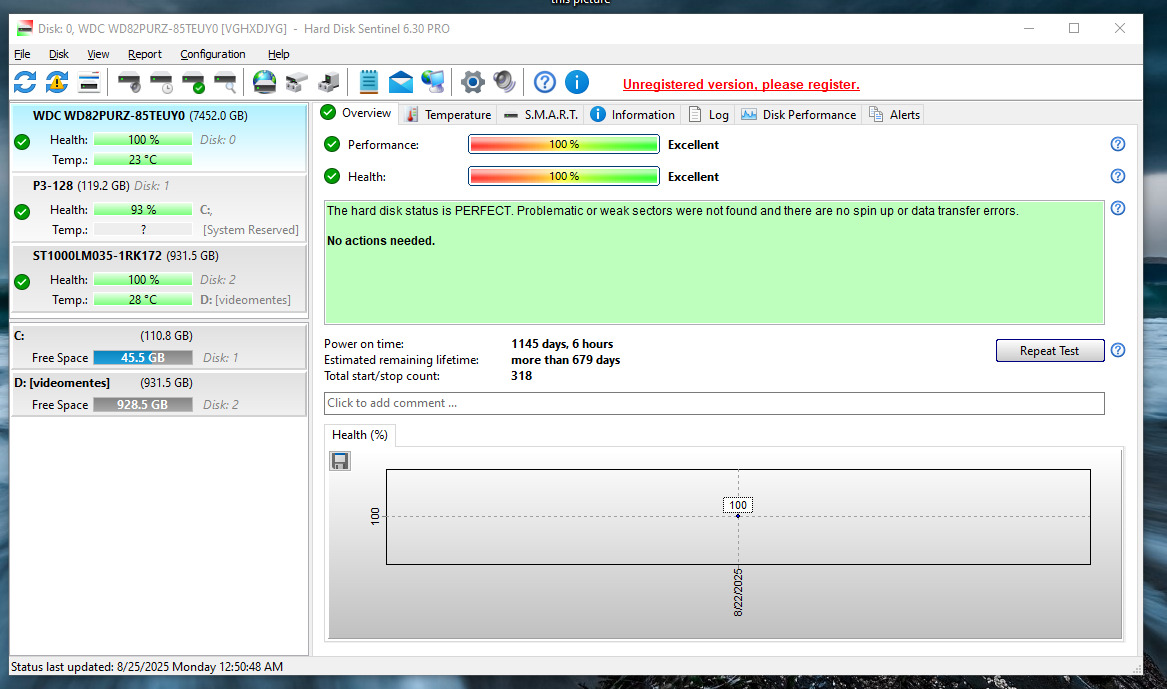
Task: Click the speaker sound toolbar icon
Action: click(x=504, y=82)
